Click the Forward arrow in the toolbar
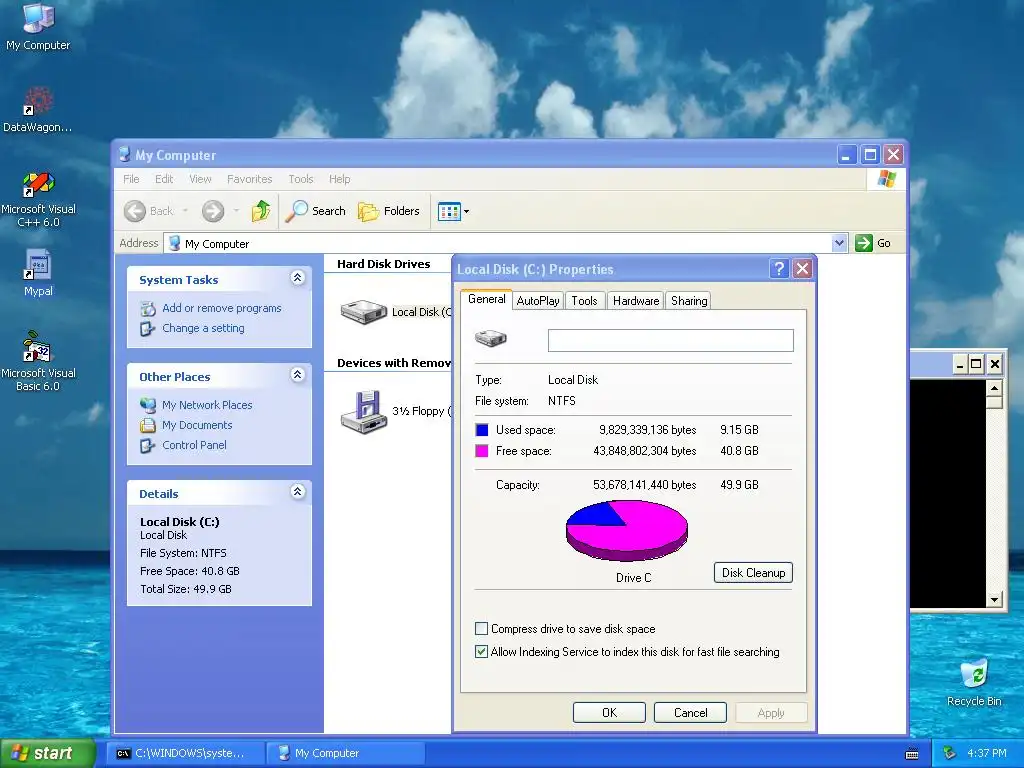Screen dimensions: 1024x768 213,211
